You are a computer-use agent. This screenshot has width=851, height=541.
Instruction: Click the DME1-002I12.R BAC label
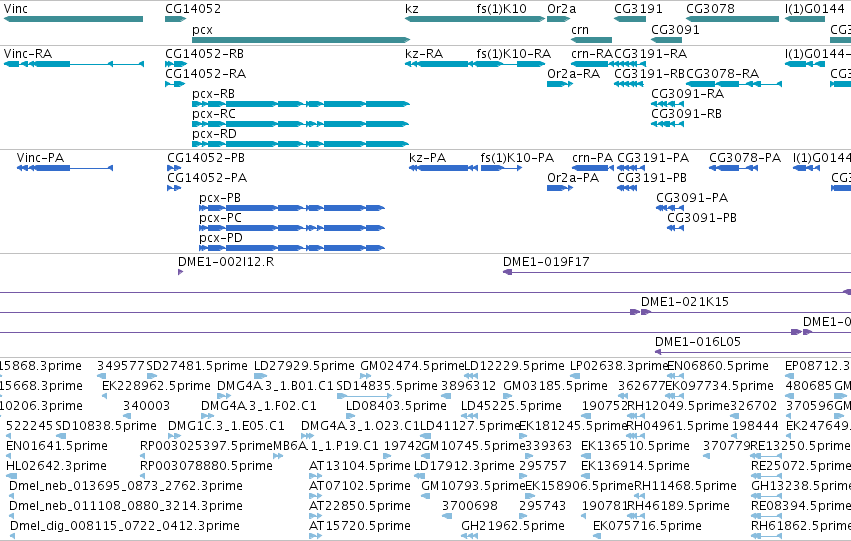(226, 262)
